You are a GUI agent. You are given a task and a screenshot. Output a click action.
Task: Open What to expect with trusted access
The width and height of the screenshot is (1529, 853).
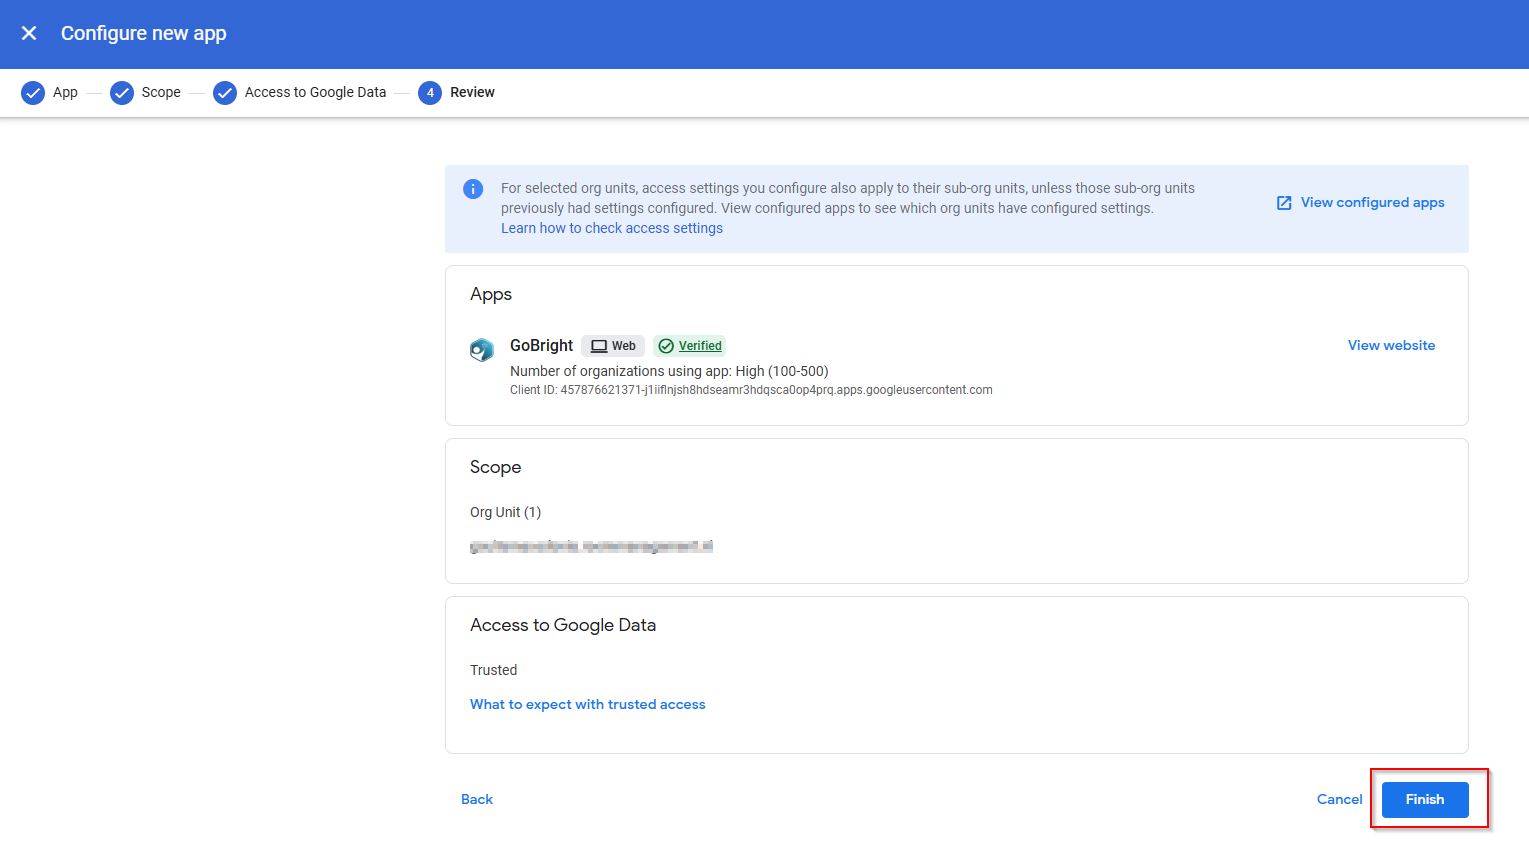click(x=587, y=704)
